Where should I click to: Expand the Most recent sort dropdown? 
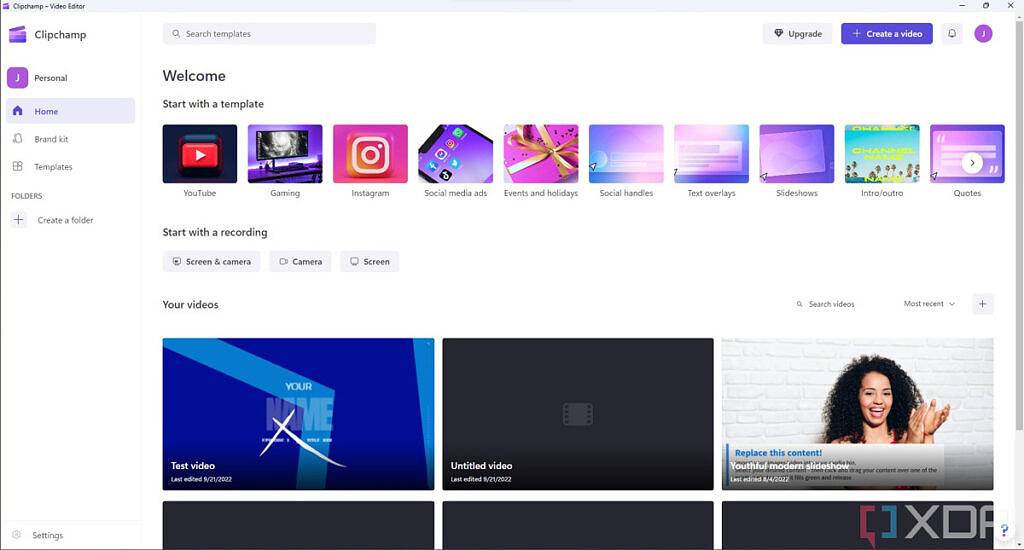pos(929,304)
